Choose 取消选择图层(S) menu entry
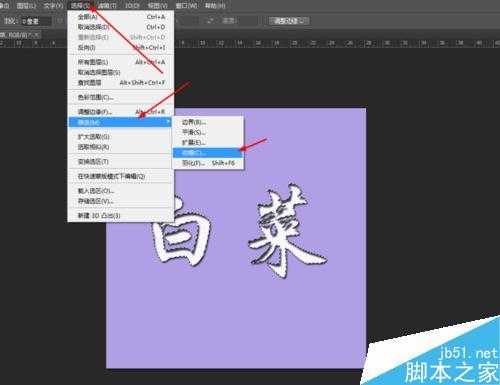 (121, 72)
